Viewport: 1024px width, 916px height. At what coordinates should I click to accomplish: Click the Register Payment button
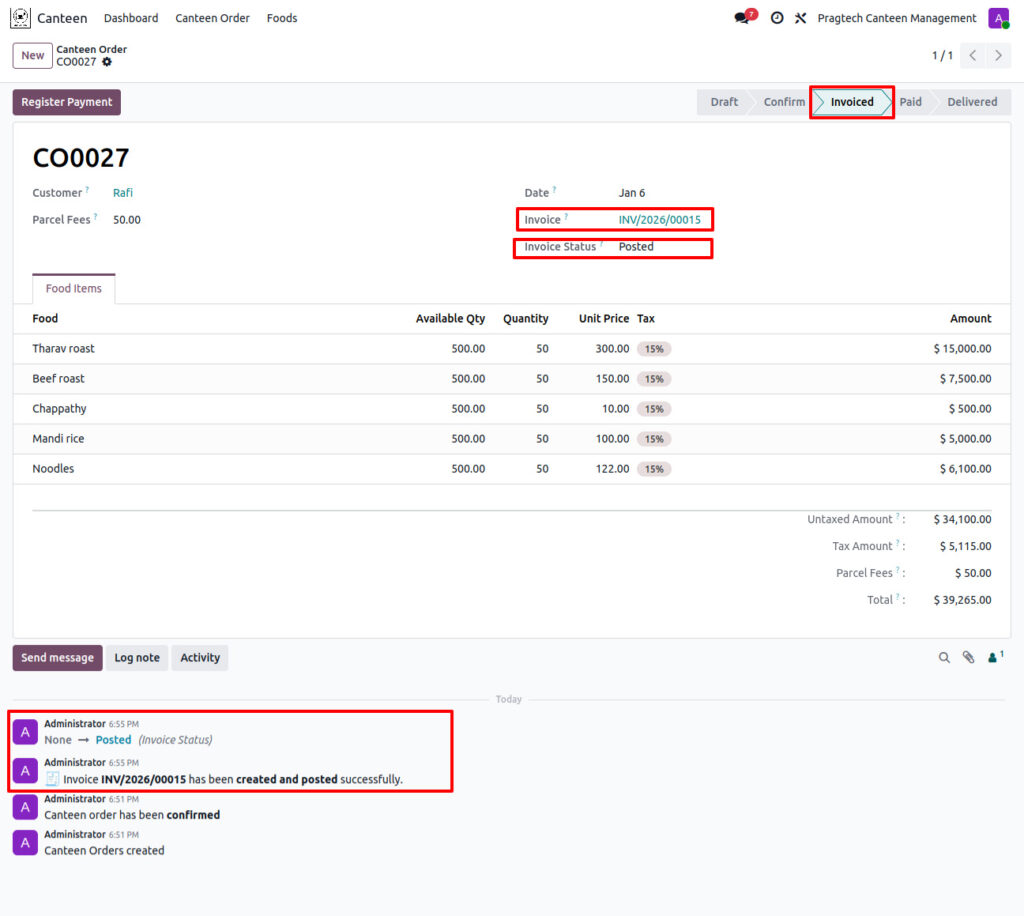(x=67, y=102)
